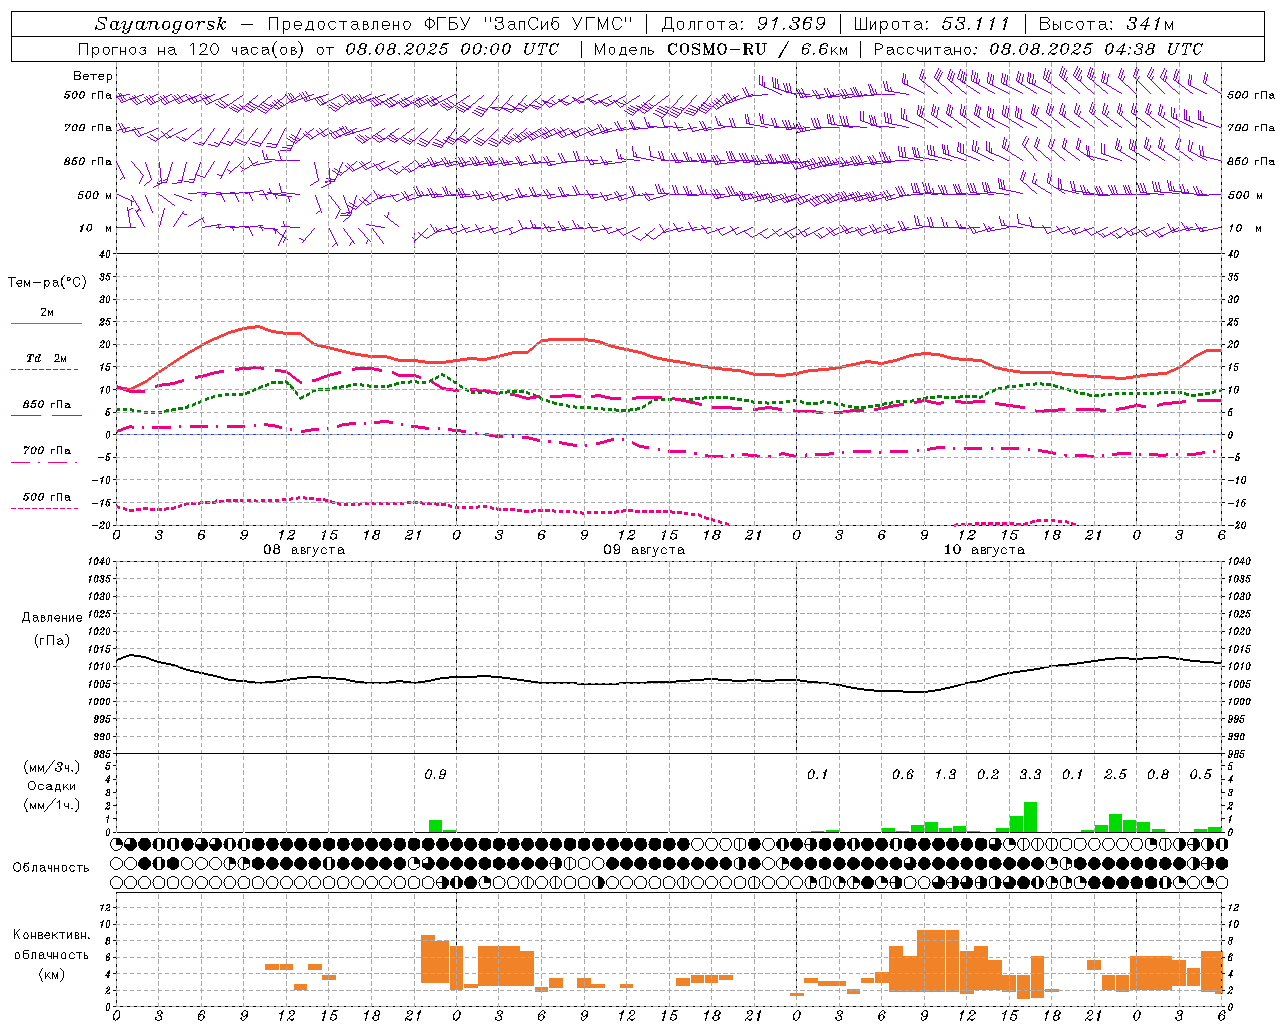1280x1024 pixels.
Task: Select the Модель COSMO-RU / 6.6км text
Action: click(x=721, y=49)
